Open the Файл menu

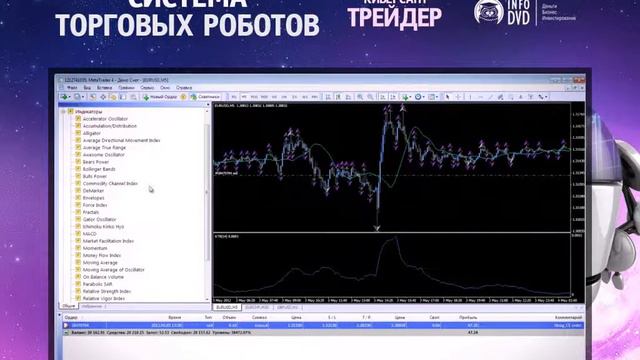[x=72, y=88]
